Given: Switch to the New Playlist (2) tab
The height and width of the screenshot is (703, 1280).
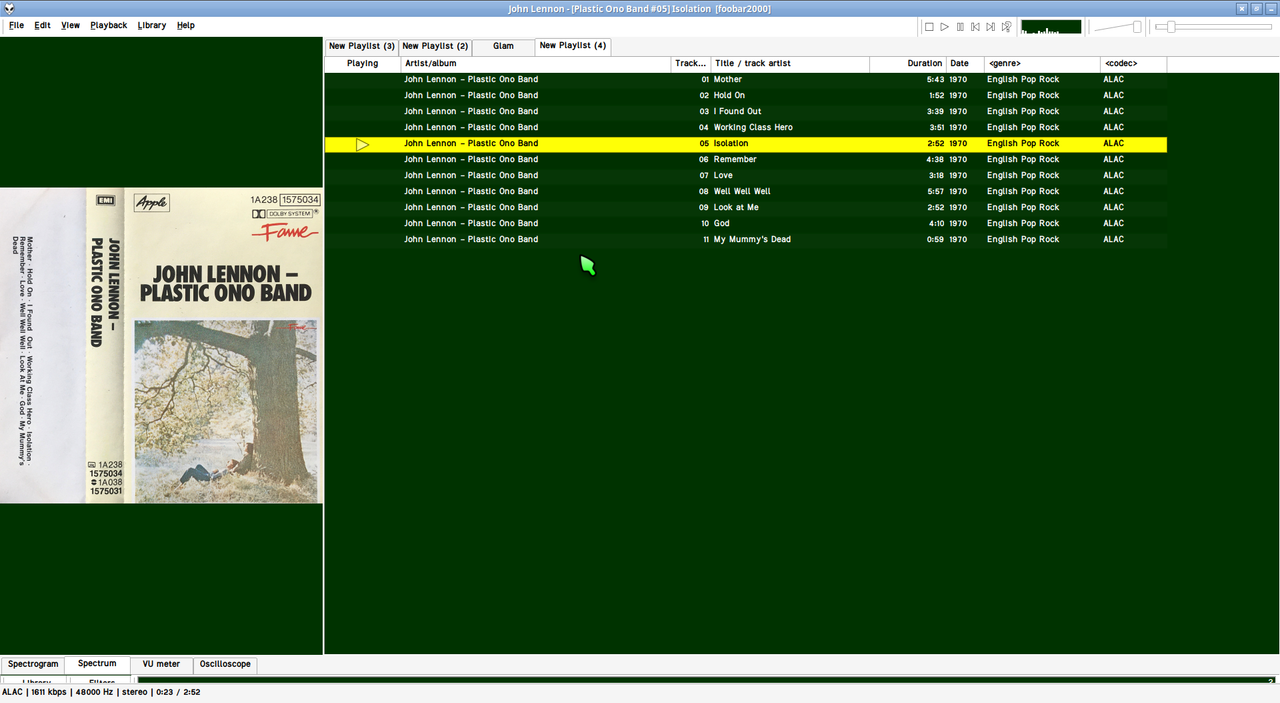Looking at the screenshot, I should point(435,46).
